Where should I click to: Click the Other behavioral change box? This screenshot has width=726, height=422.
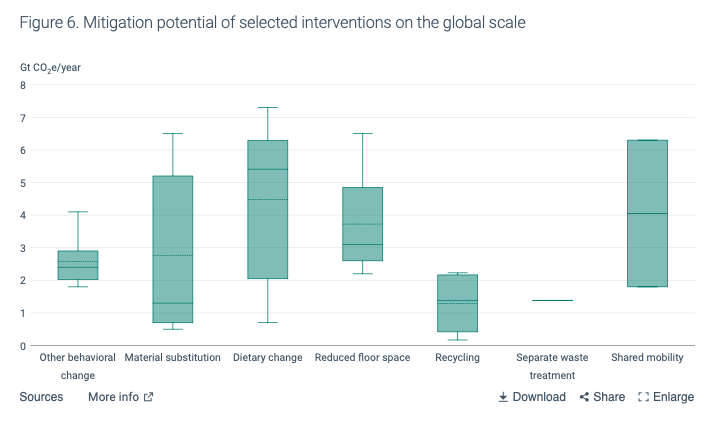coord(78,265)
